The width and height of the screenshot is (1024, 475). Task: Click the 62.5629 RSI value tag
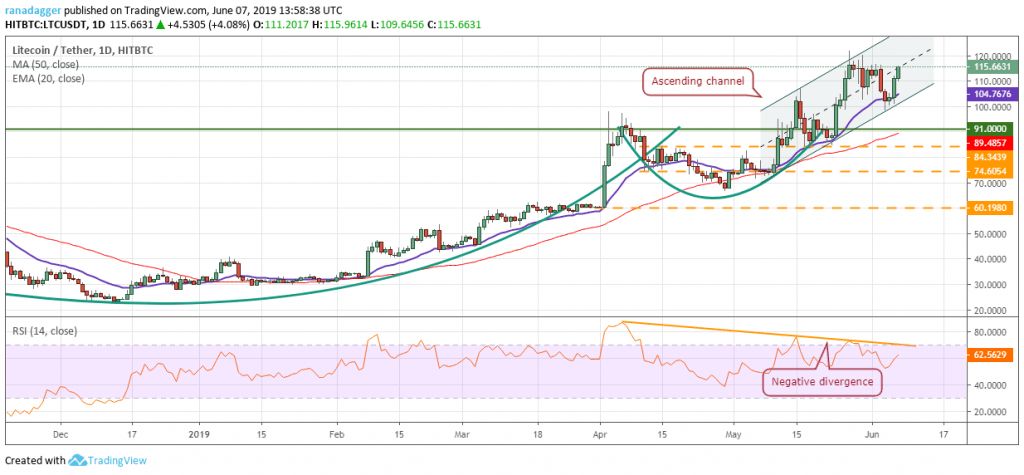point(991,354)
